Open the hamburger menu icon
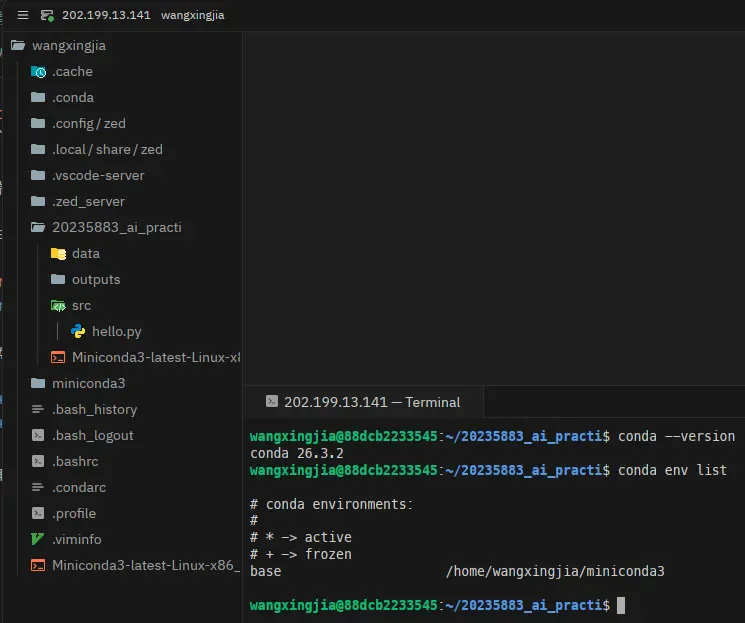Screen dimensions: 745x623 coord(23,15)
